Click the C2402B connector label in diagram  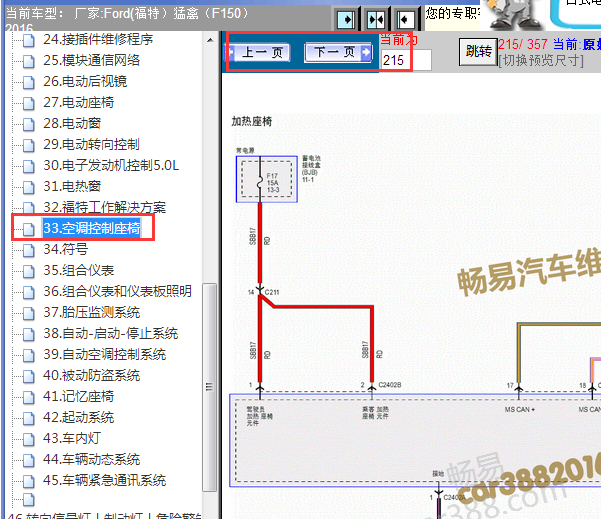[x=389, y=385]
